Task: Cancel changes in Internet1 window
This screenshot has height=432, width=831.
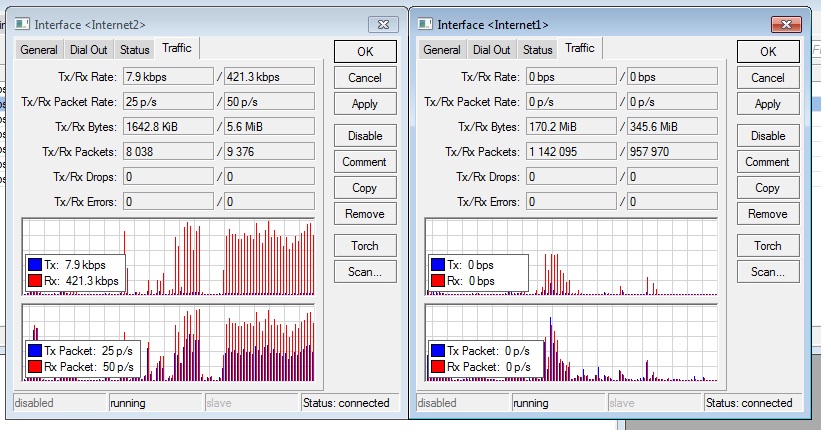Action: tap(768, 78)
